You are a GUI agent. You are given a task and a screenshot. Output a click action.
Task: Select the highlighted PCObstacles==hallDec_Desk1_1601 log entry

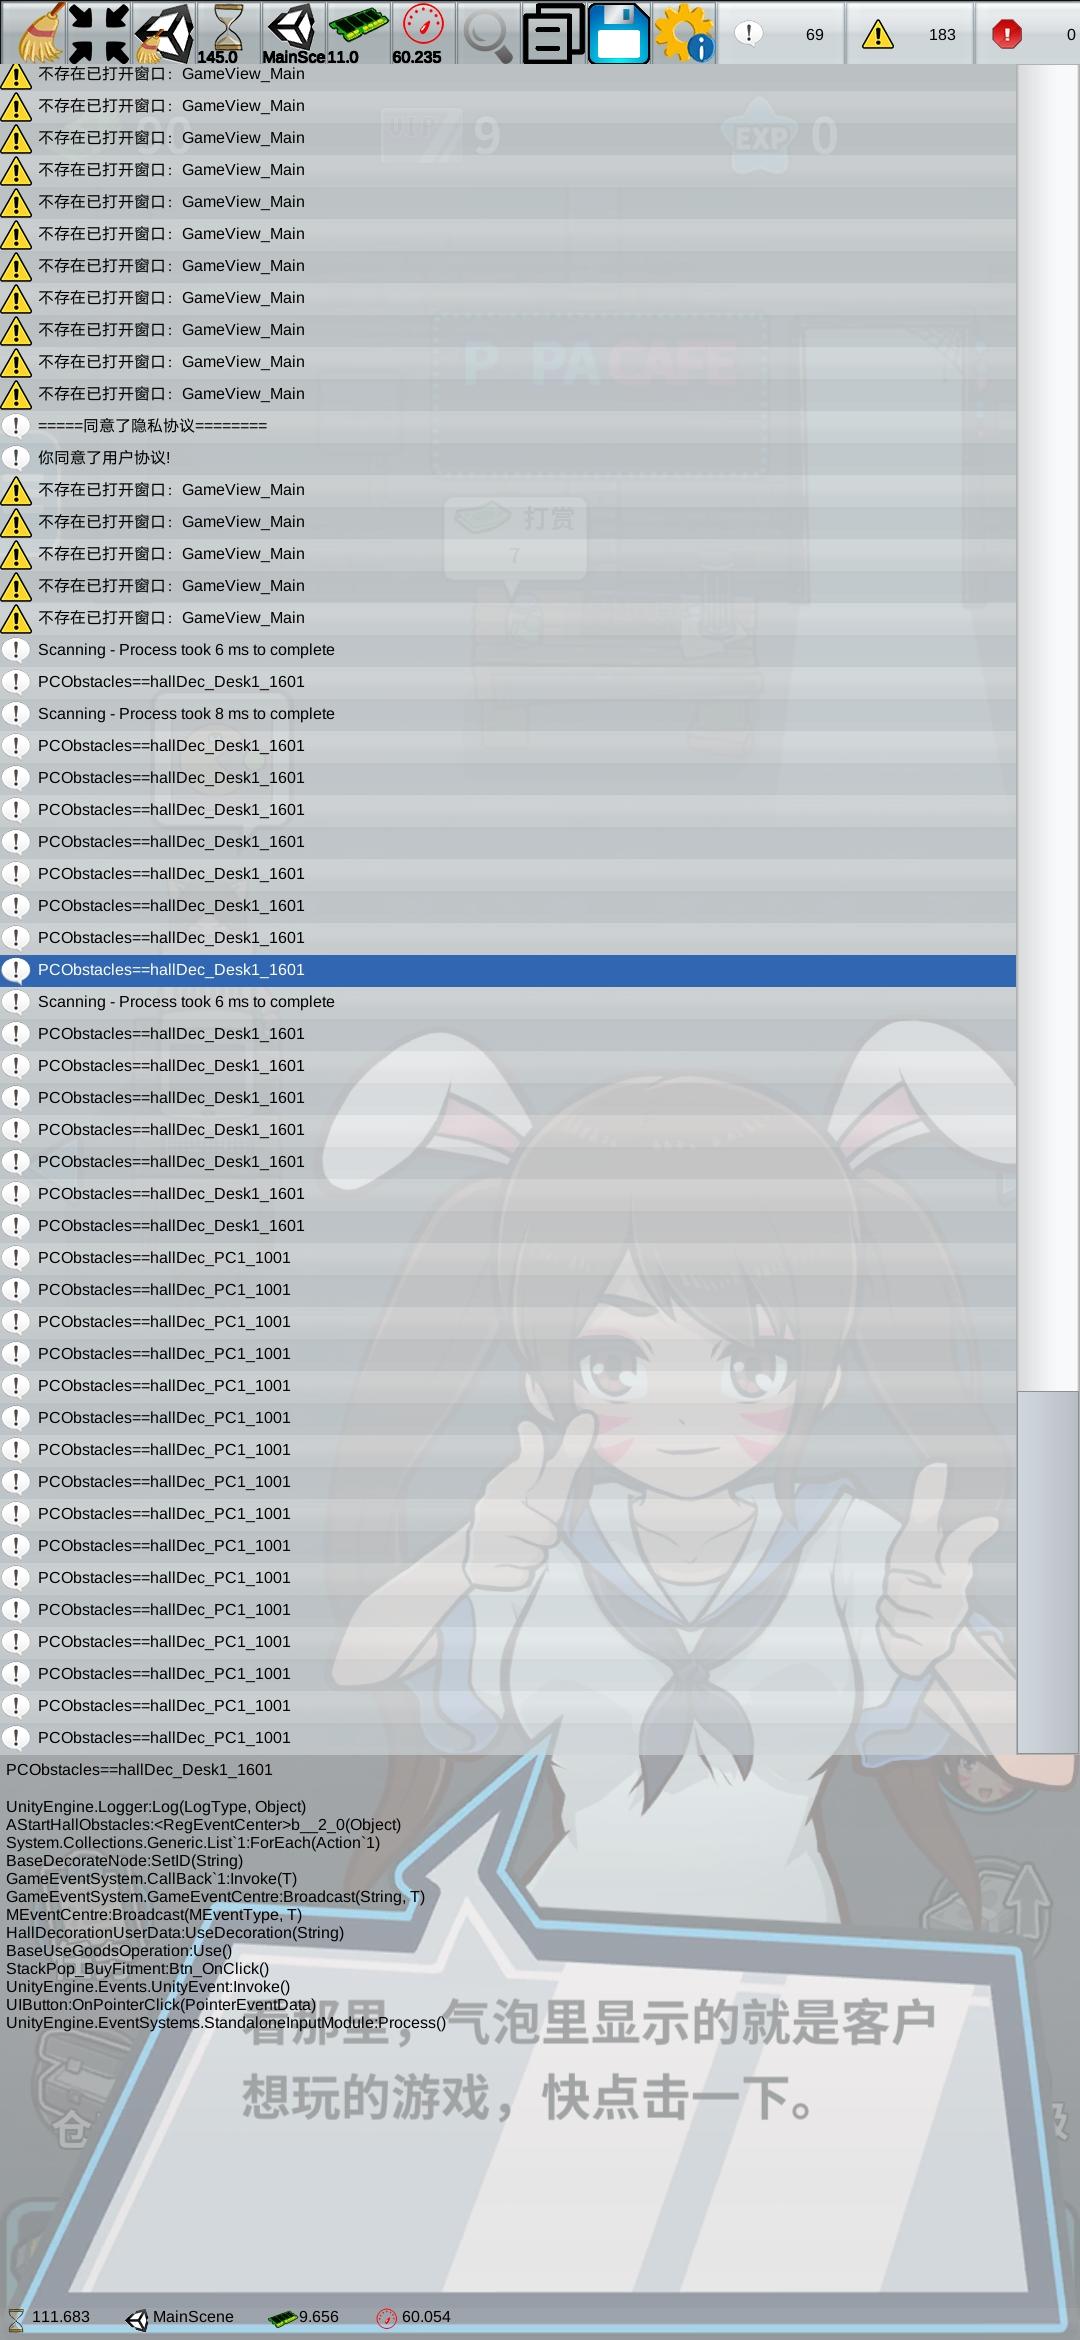click(508, 970)
